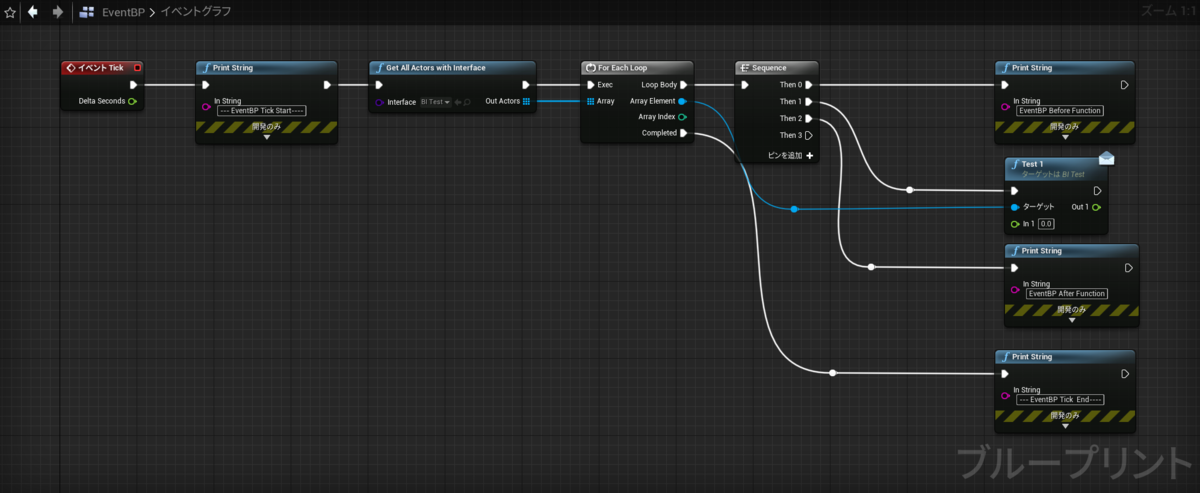This screenshot has width=1200, height=493.
Task: Expand the Before Function Print String node arrow
Action: tap(1064, 137)
